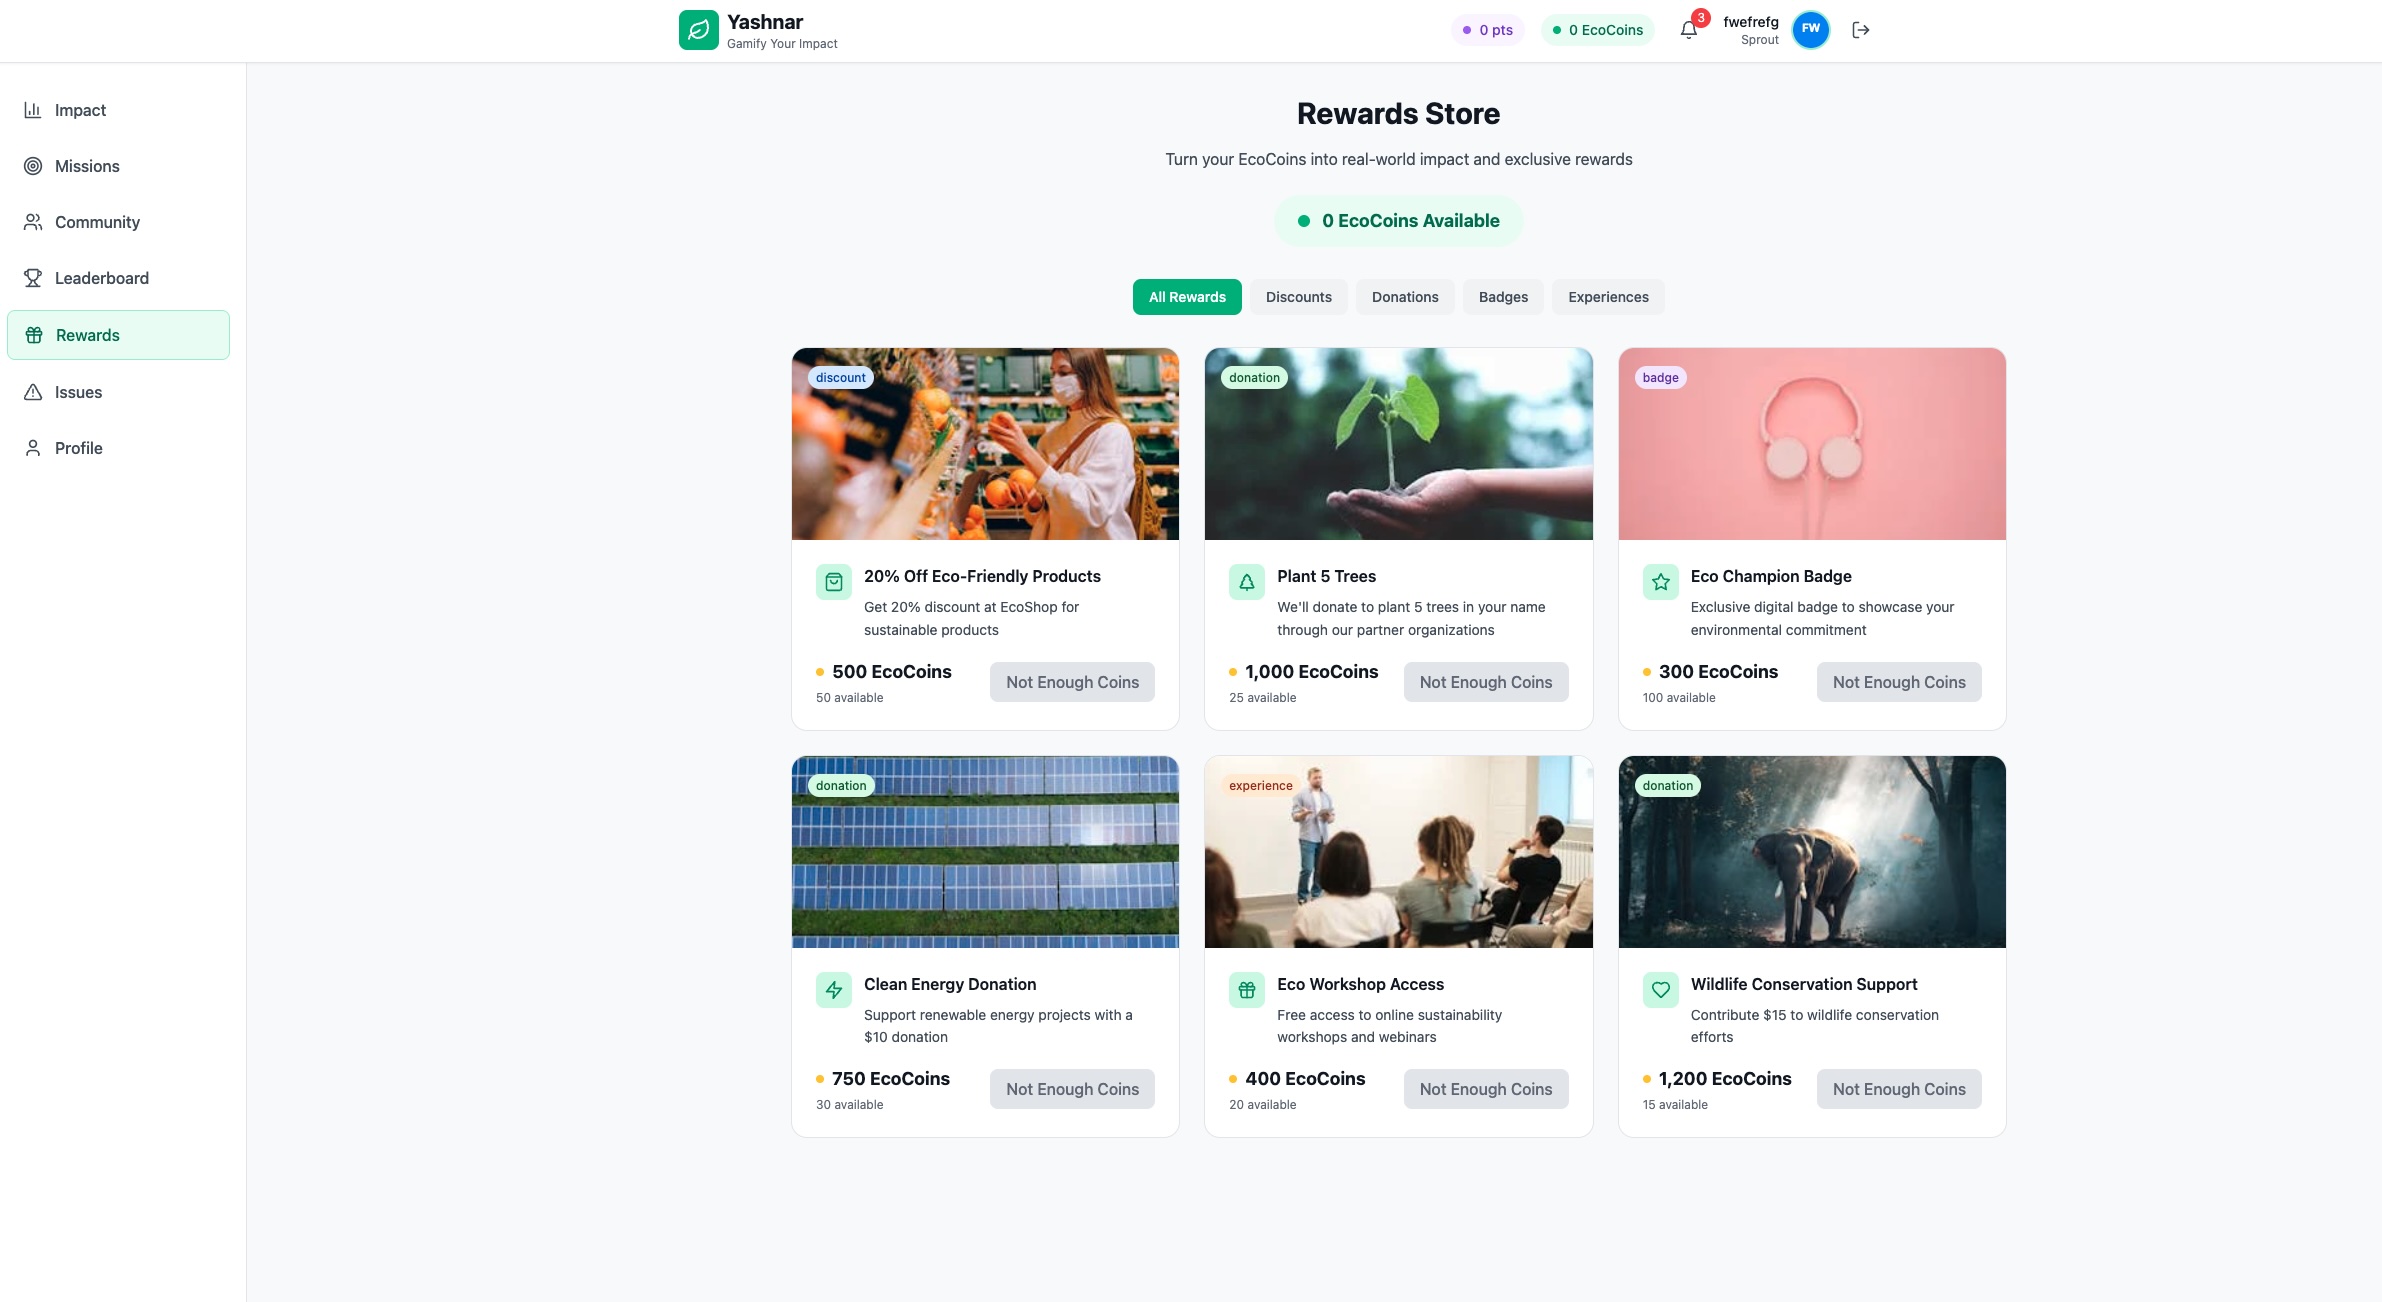Open Missions in the sidebar

[x=87, y=166]
